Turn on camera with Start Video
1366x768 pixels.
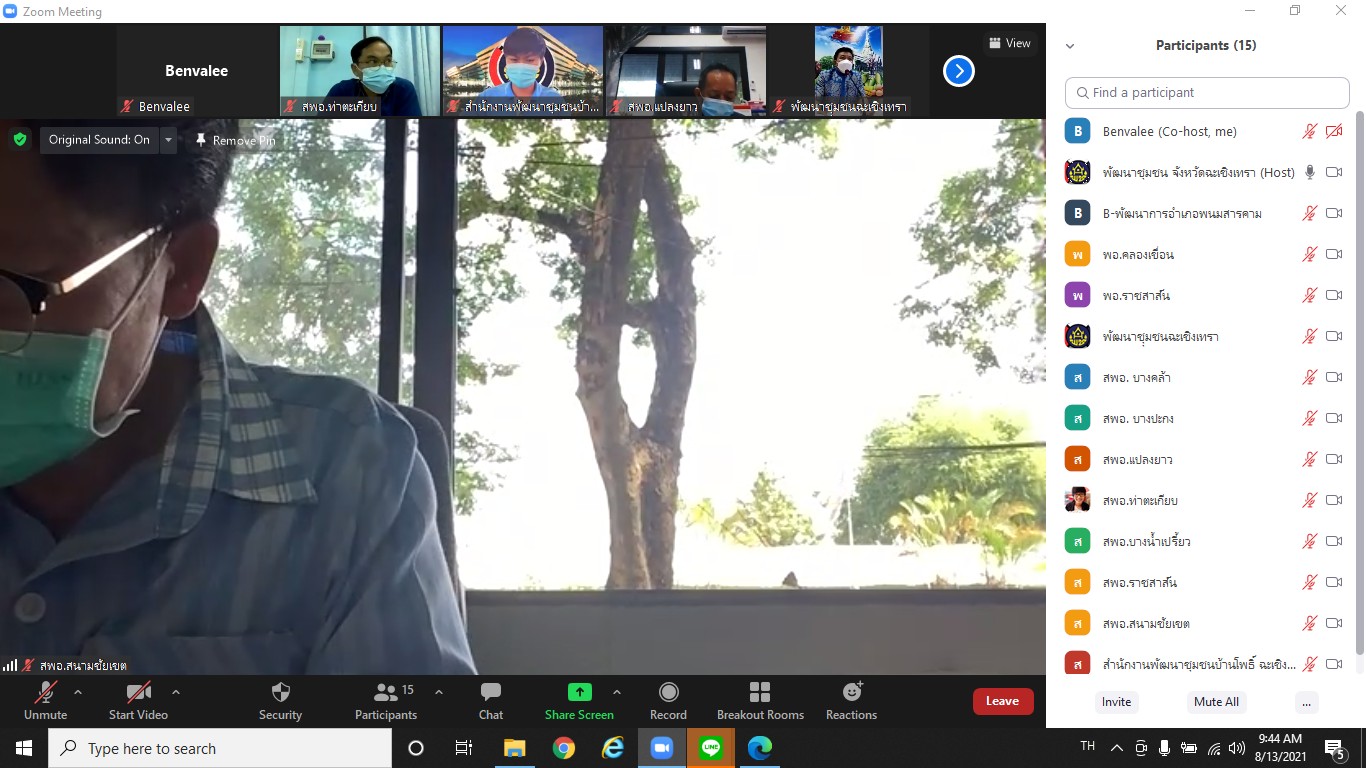coord(138,693)
